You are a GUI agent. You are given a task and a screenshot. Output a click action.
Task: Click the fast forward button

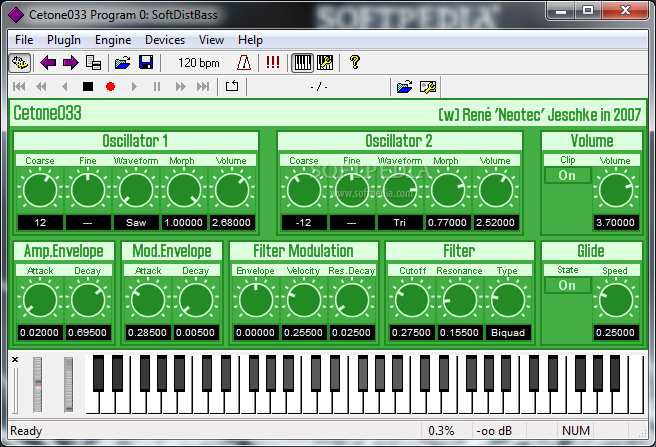180,87
